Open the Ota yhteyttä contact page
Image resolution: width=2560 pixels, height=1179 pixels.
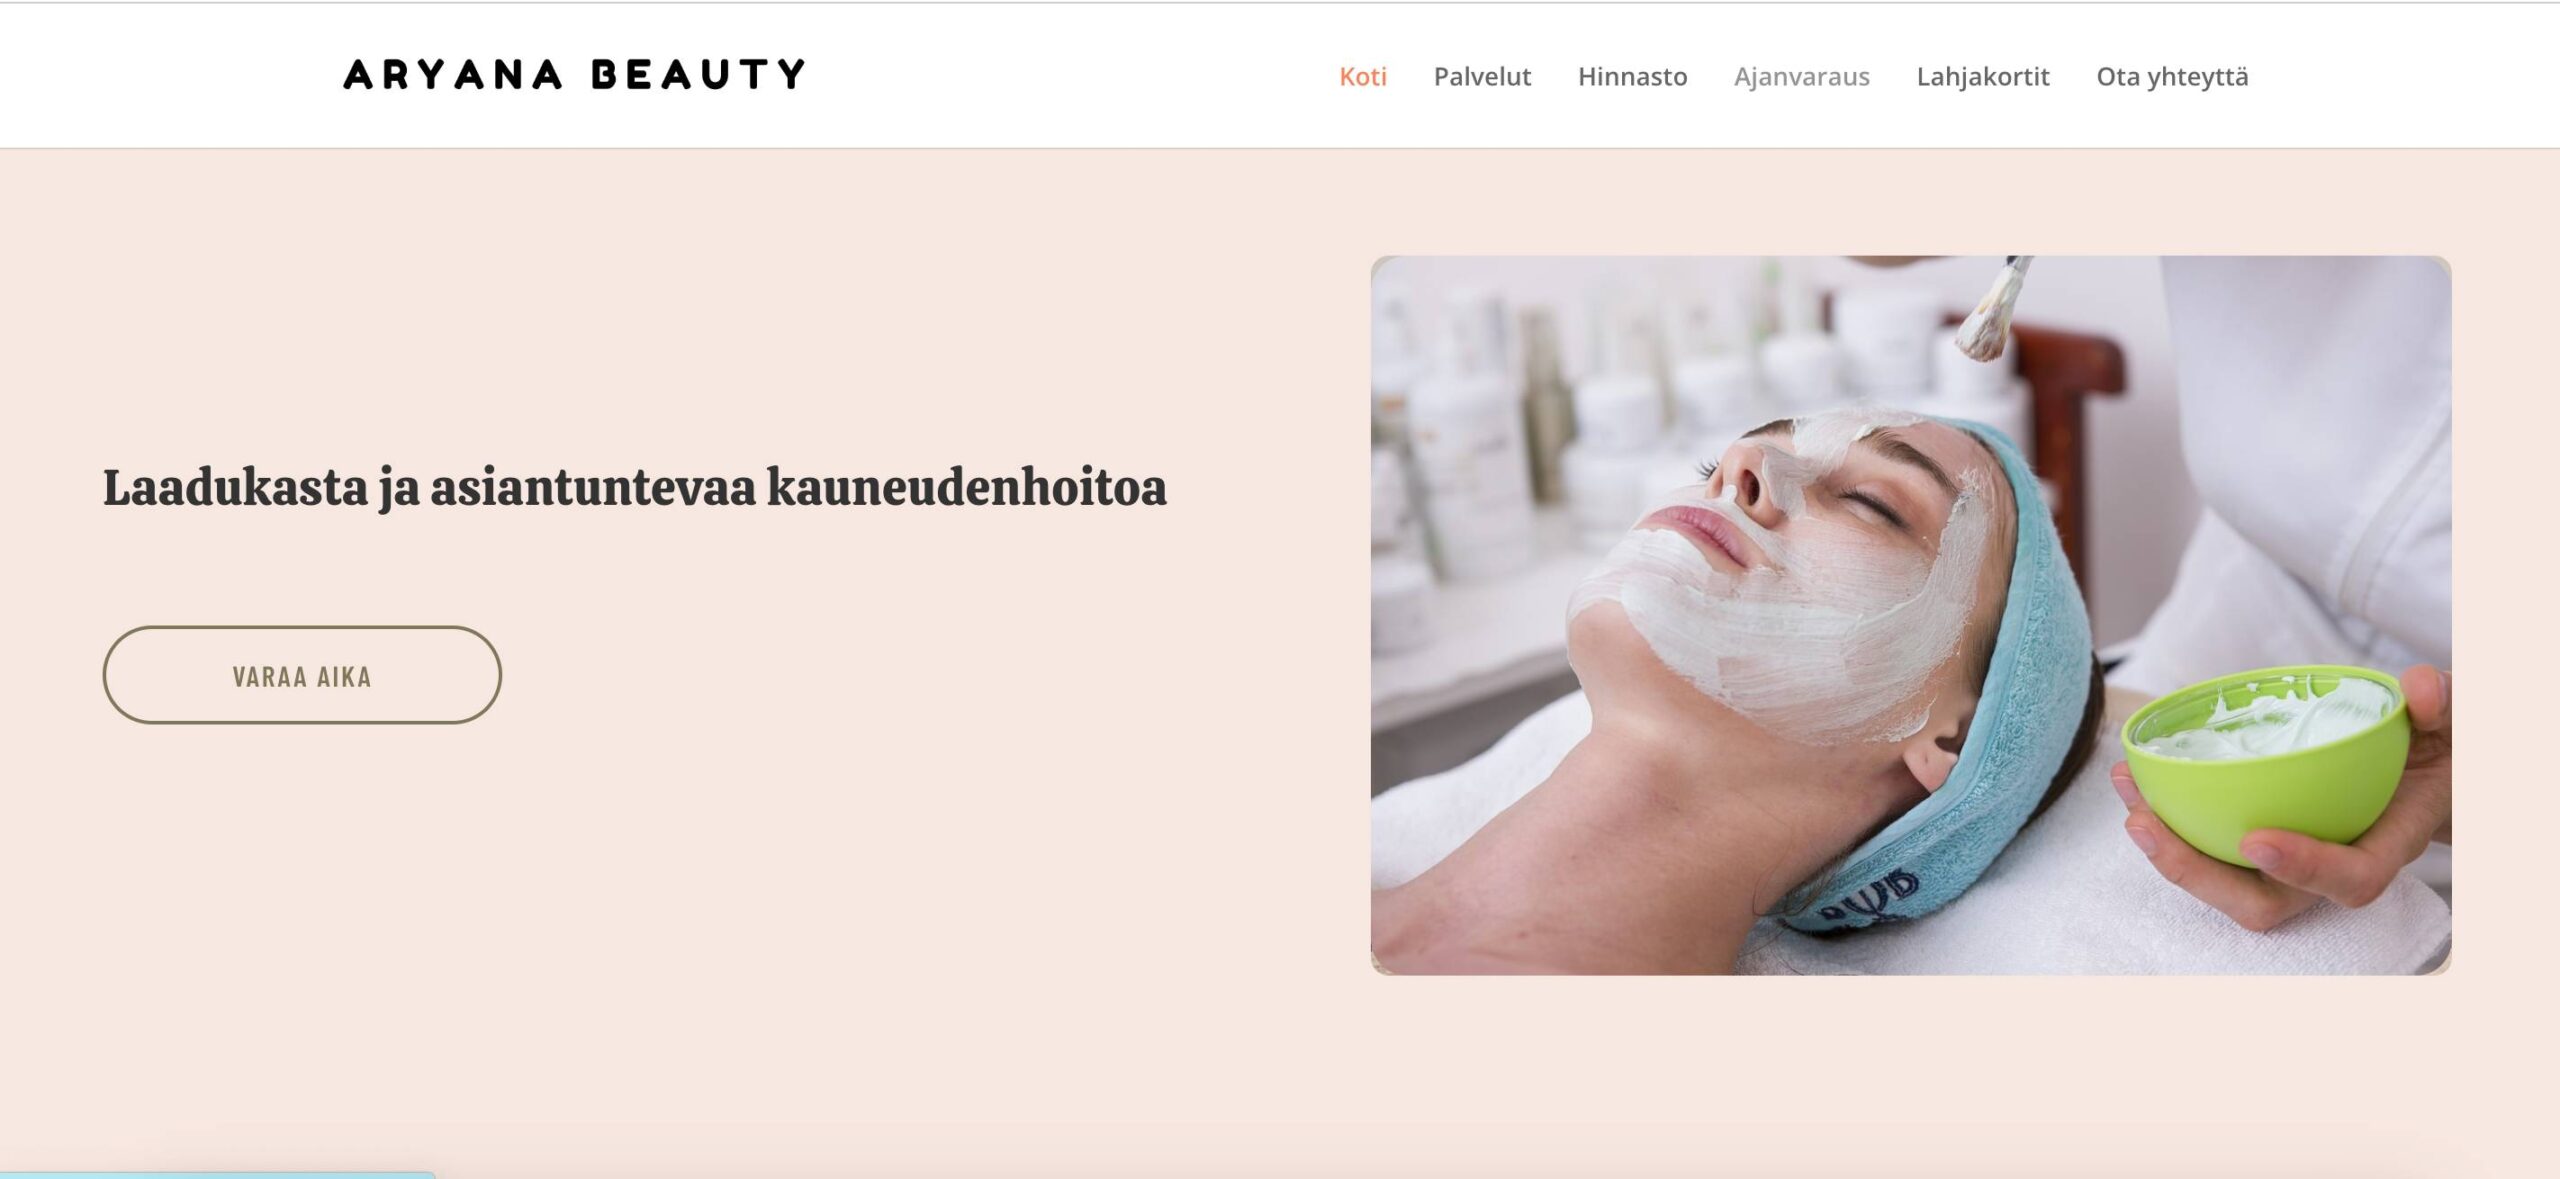coord(2172,77)
